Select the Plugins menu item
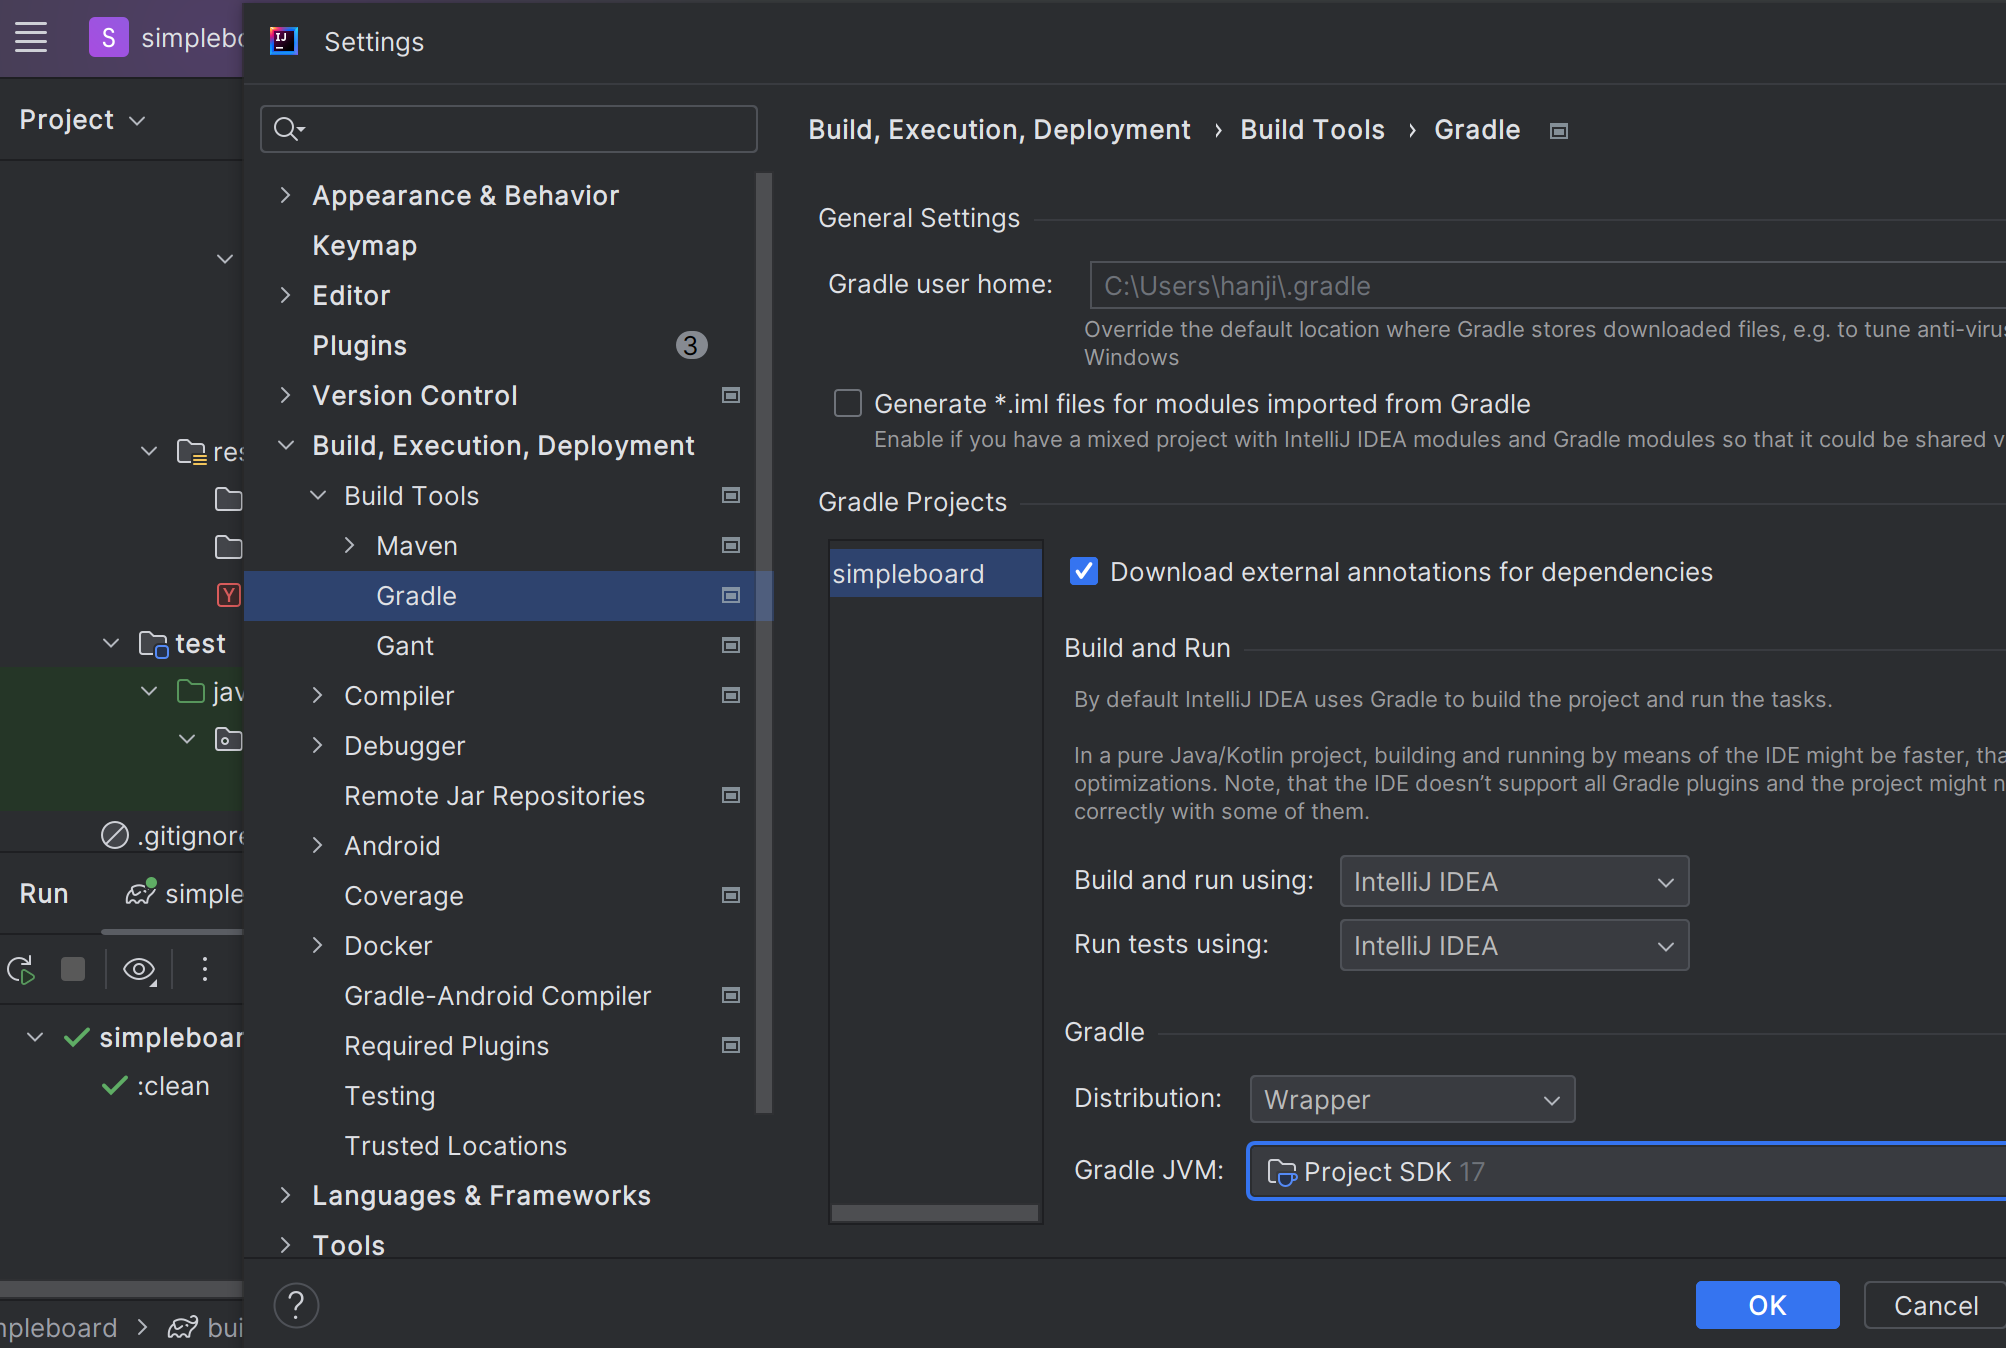 [x=359, y=346]
